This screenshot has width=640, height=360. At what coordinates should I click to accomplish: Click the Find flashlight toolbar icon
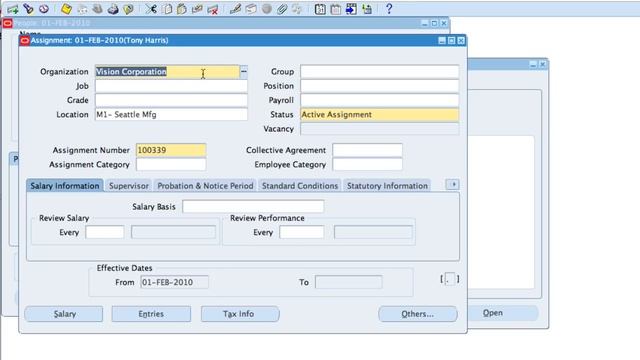click(x=28, y=9)
